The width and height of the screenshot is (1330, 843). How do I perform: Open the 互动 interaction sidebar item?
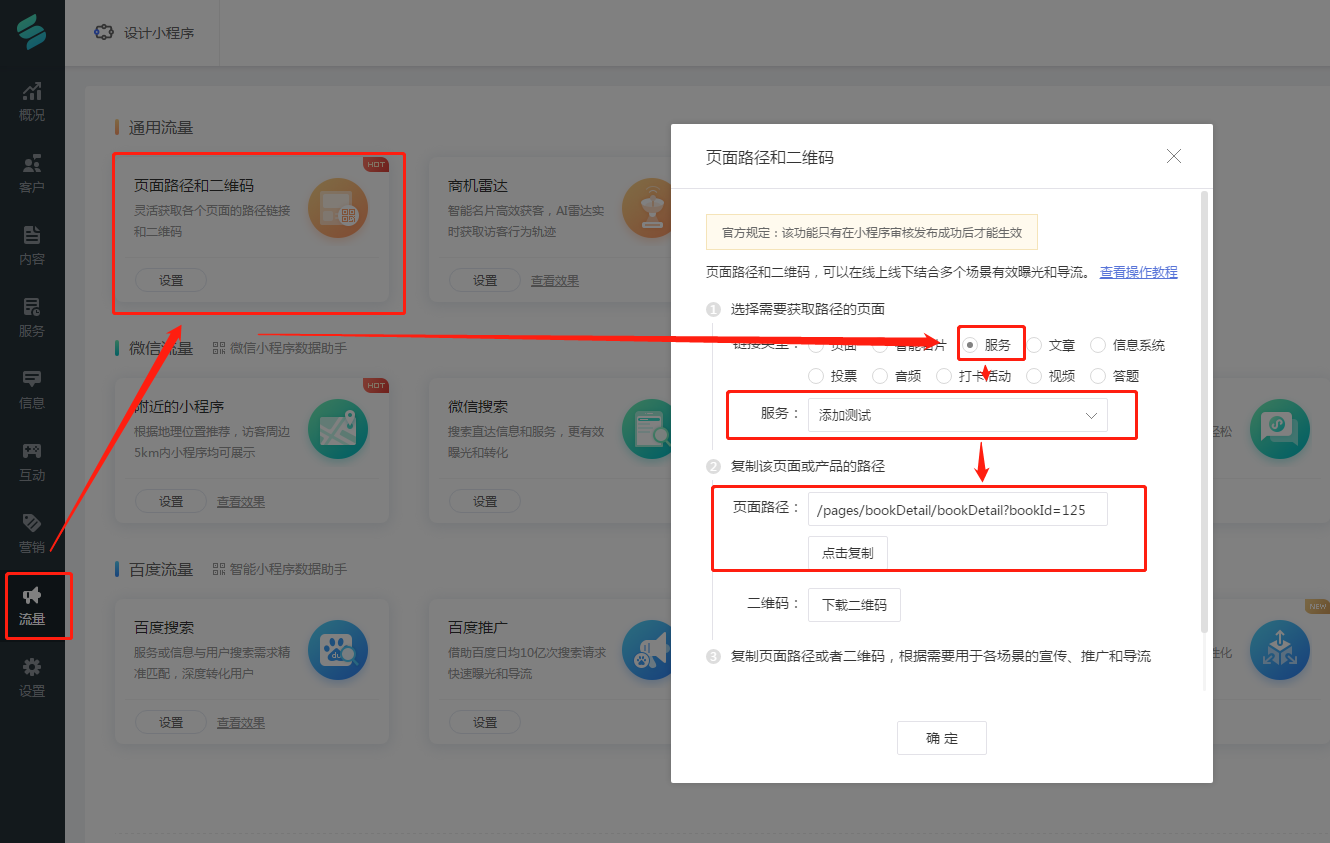coord(32,462)
